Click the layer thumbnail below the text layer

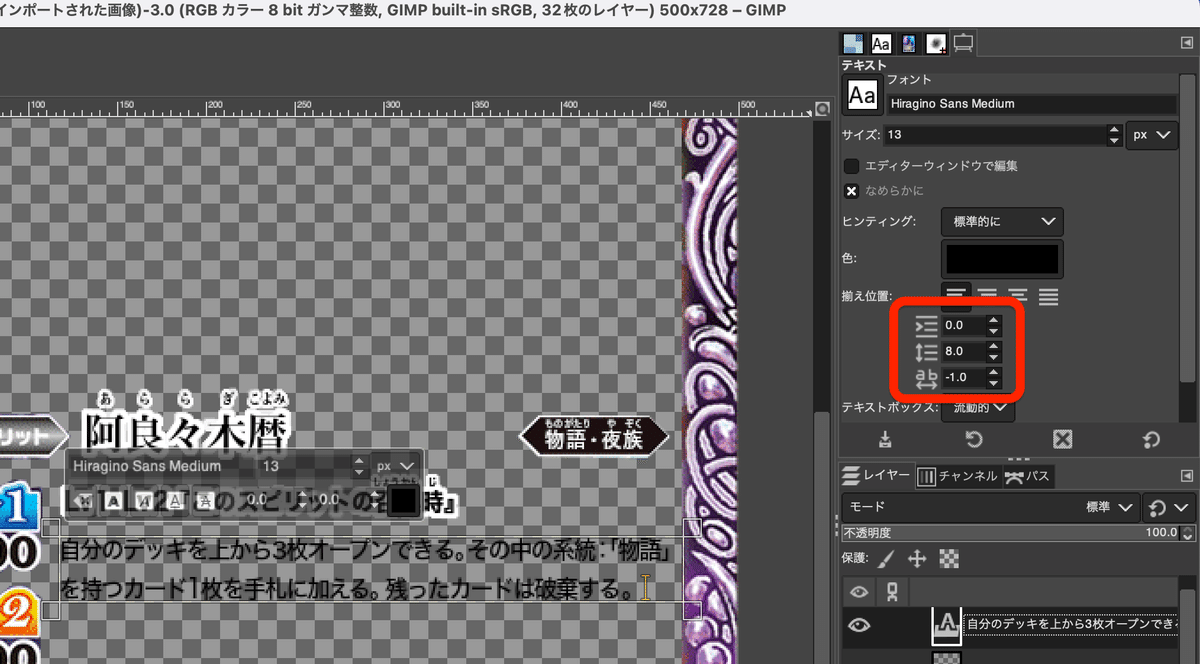click(x=946, y=657)
